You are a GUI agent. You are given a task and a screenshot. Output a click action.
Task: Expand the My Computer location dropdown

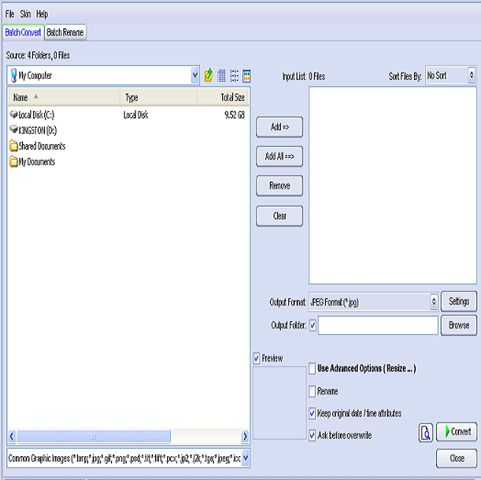coord(195,76)
